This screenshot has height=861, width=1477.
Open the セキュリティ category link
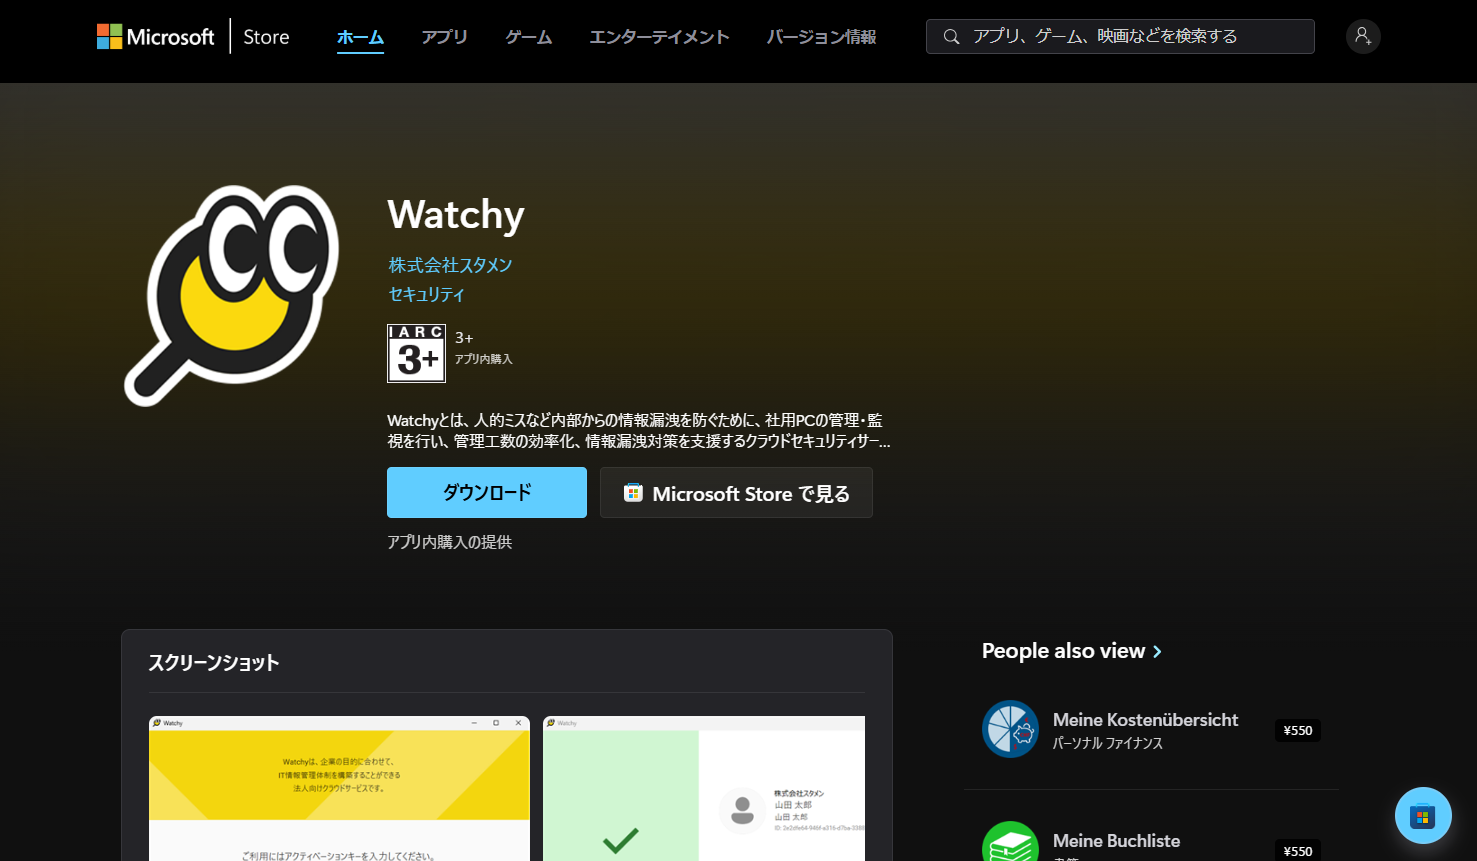(426, 294)
